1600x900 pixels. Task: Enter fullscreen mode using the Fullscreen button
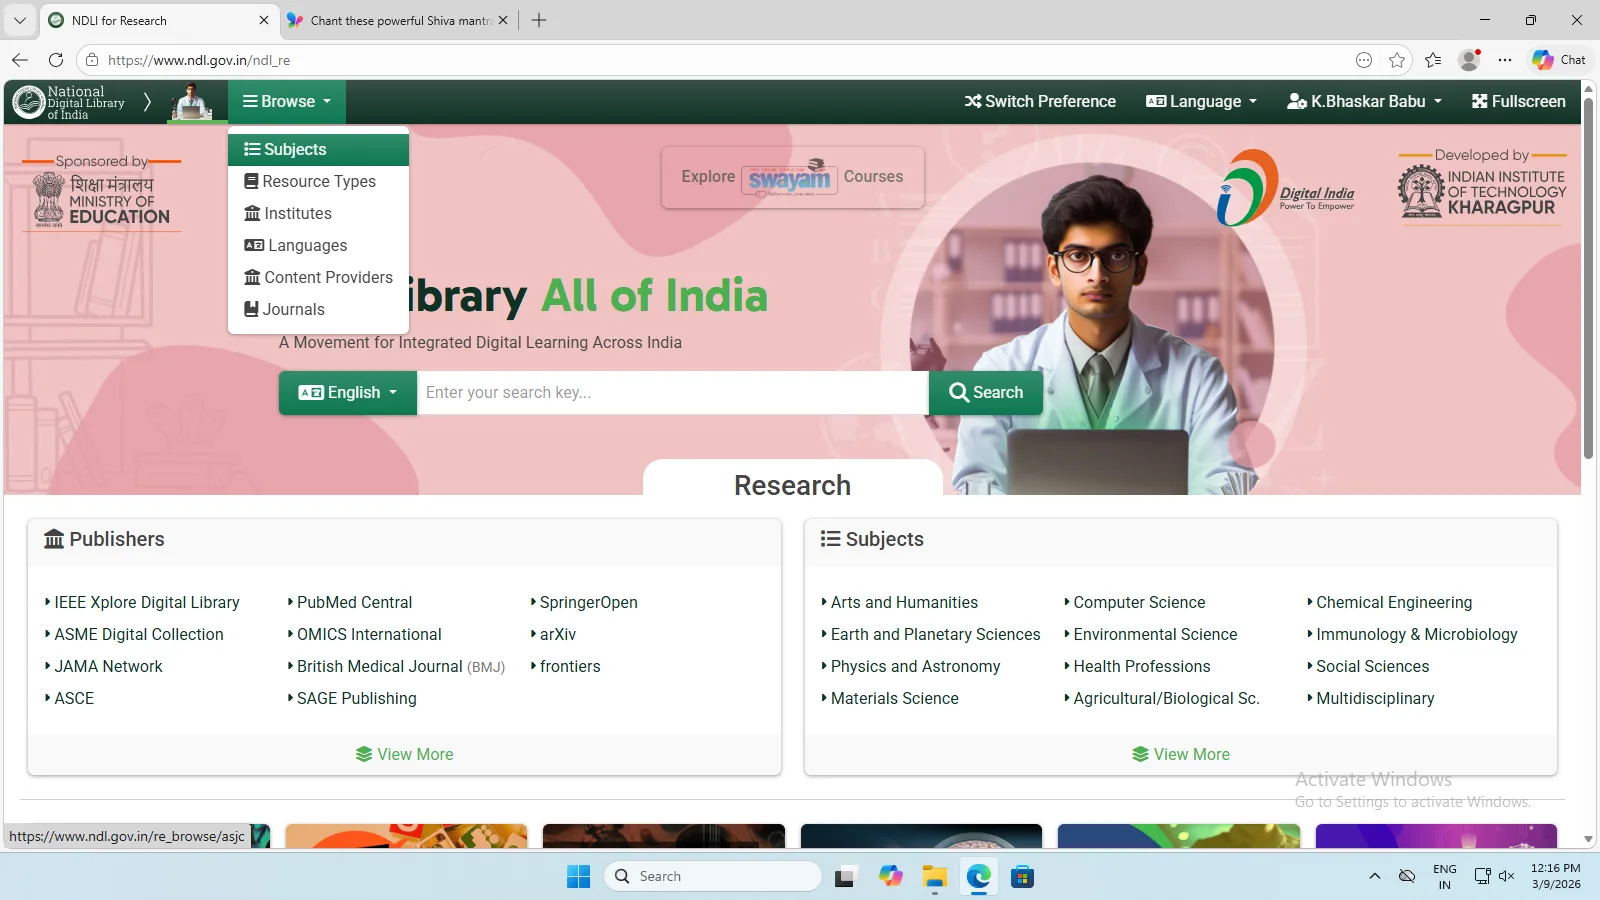coord(1518,101)
